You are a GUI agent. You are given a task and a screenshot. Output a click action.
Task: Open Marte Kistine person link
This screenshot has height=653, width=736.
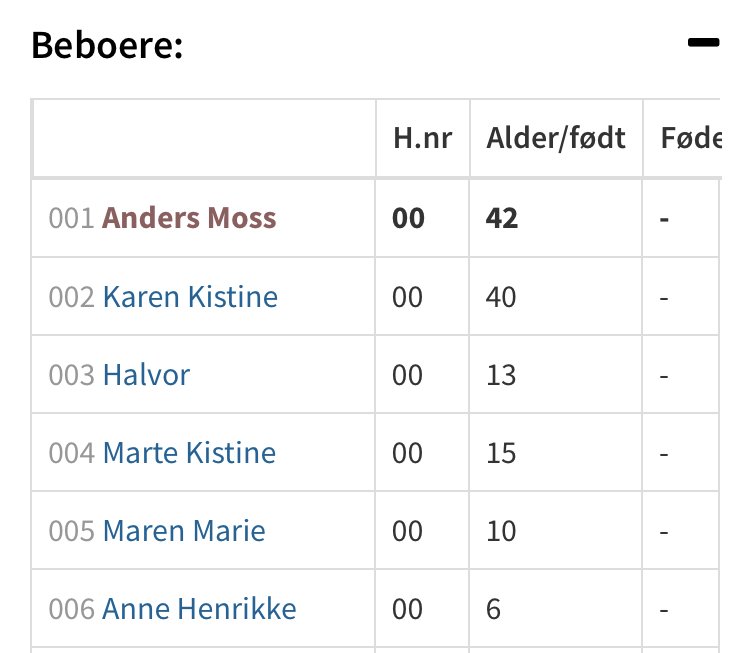point(189,453)
